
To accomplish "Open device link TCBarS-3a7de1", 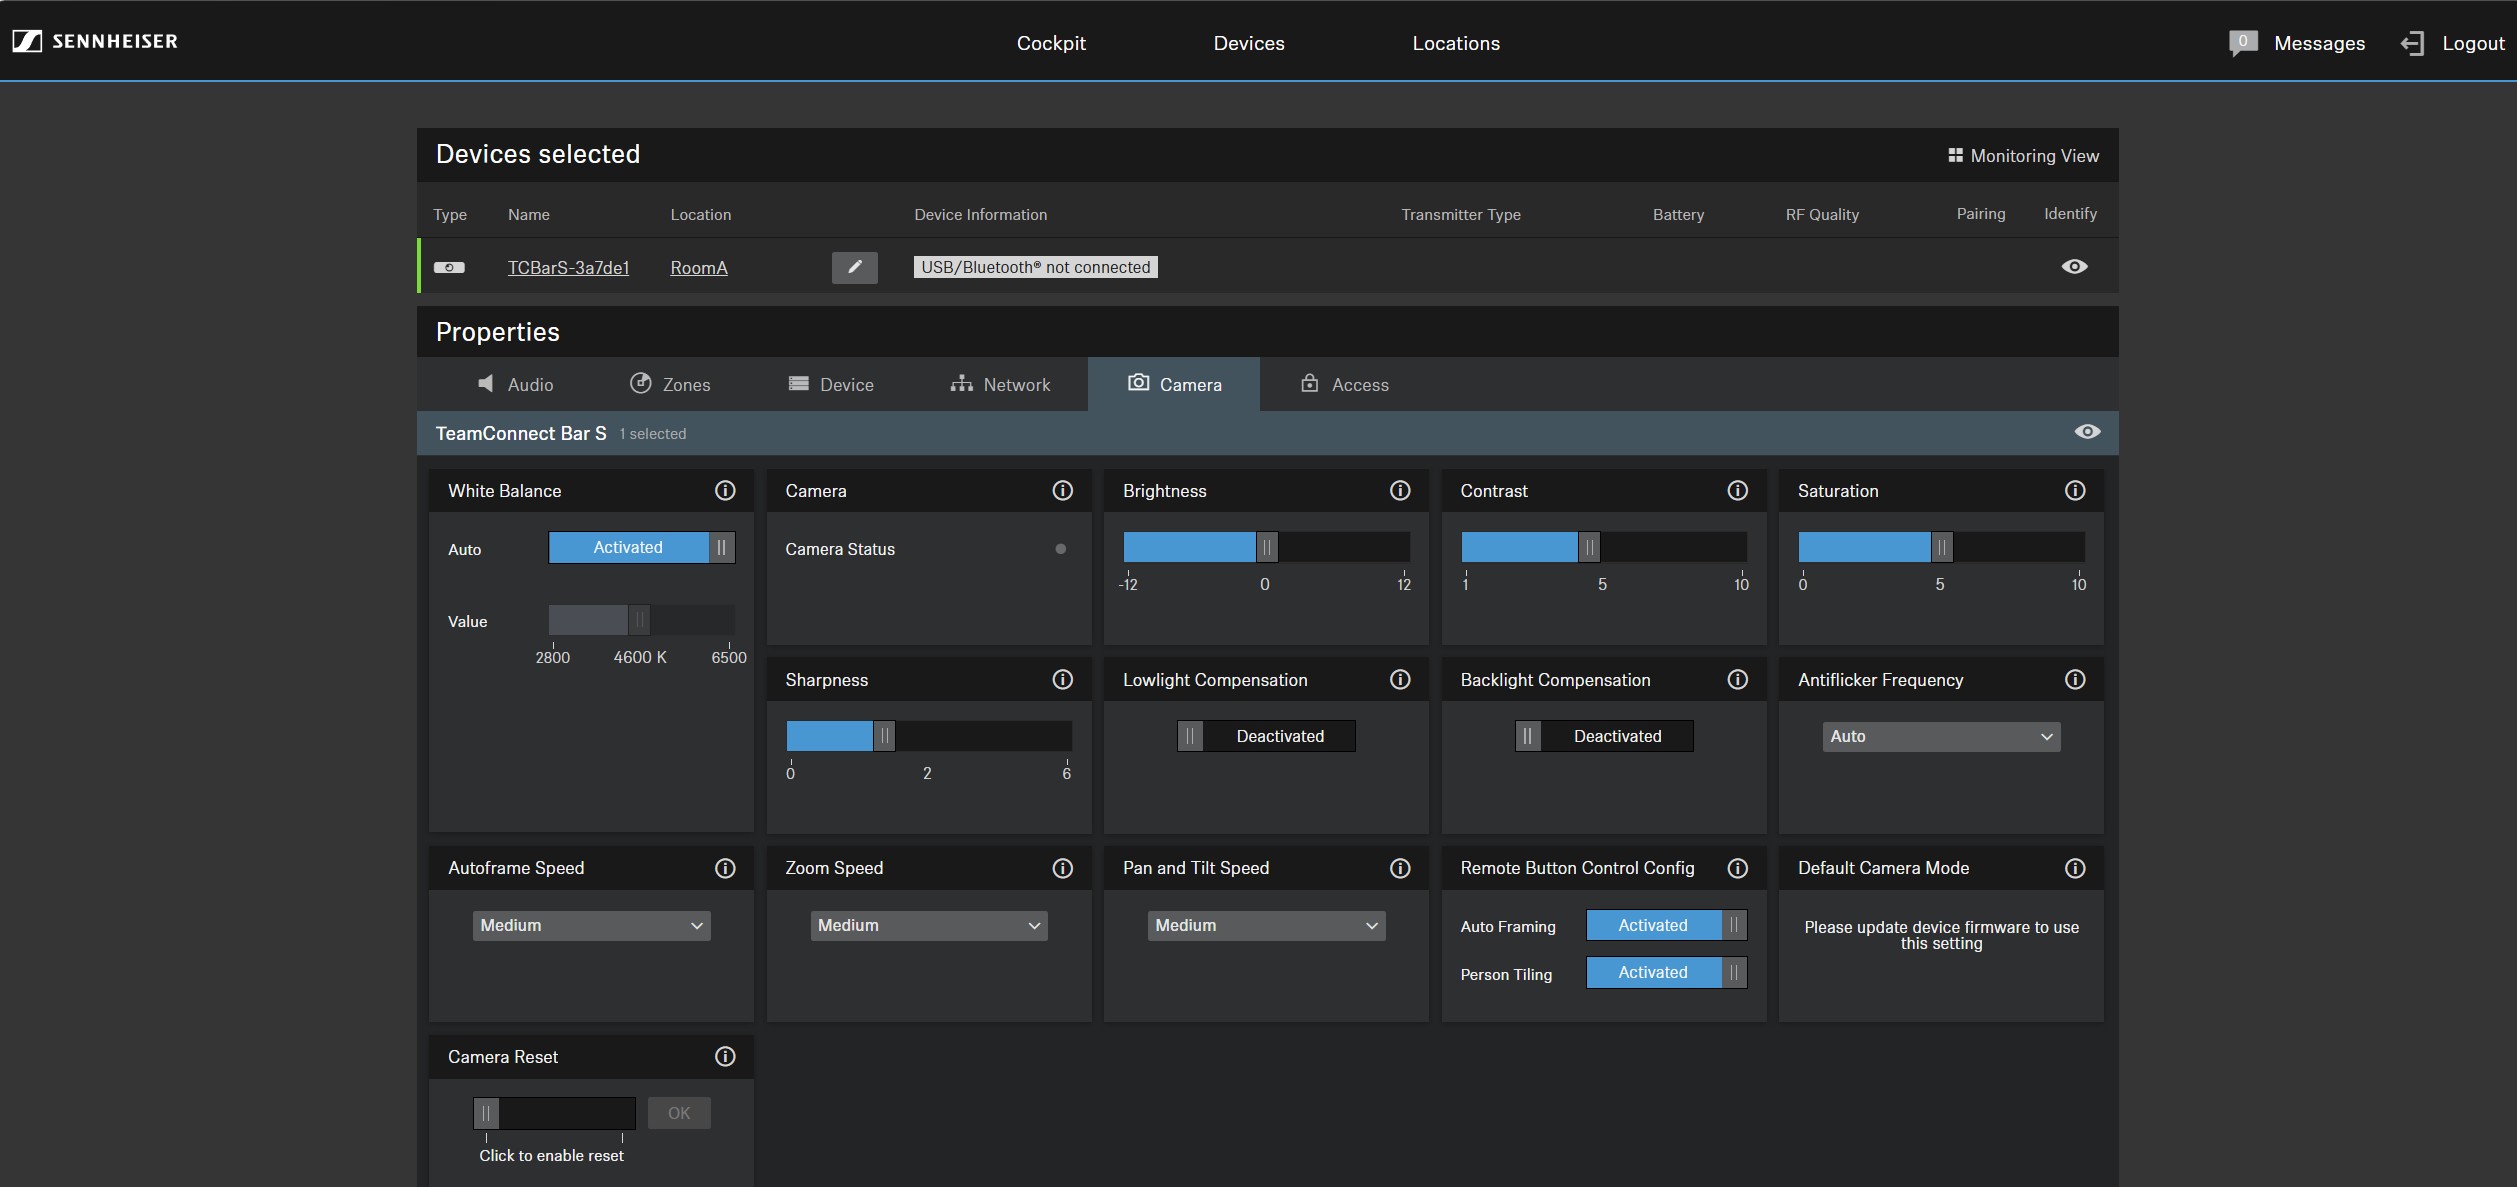I will click(568, 267).
